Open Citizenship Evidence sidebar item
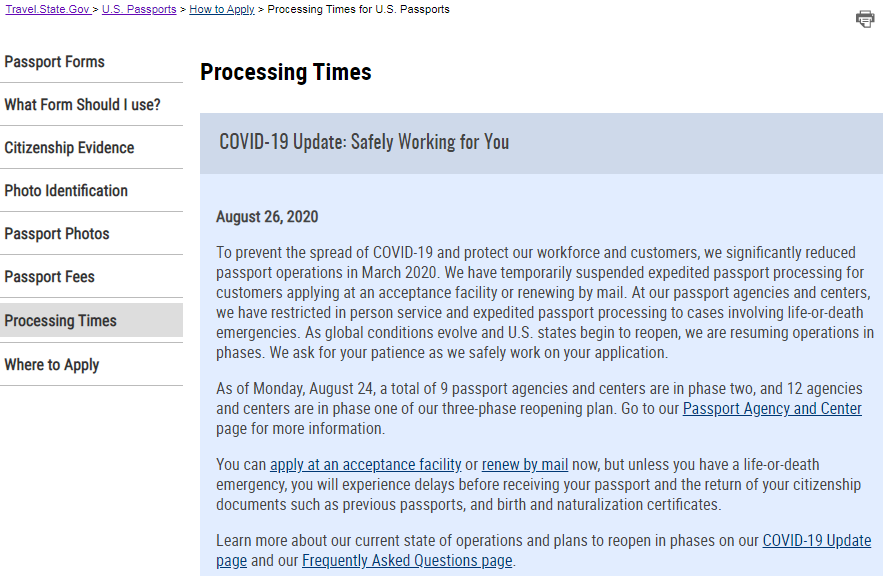The image size is (883, 576). (69, 148)
